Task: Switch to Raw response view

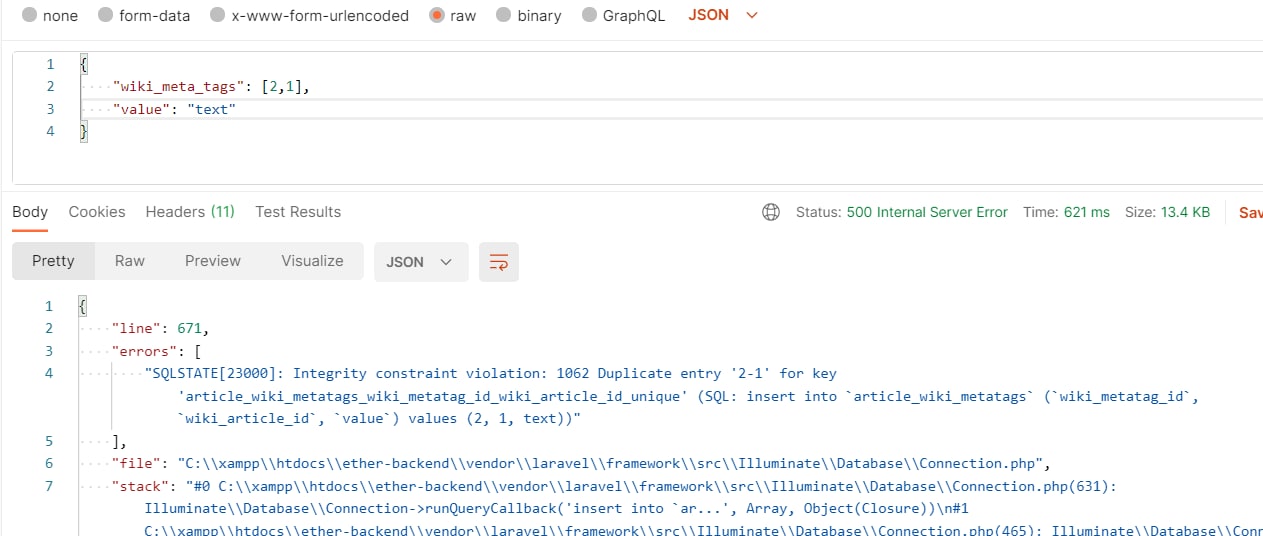Action: point(130,261)
